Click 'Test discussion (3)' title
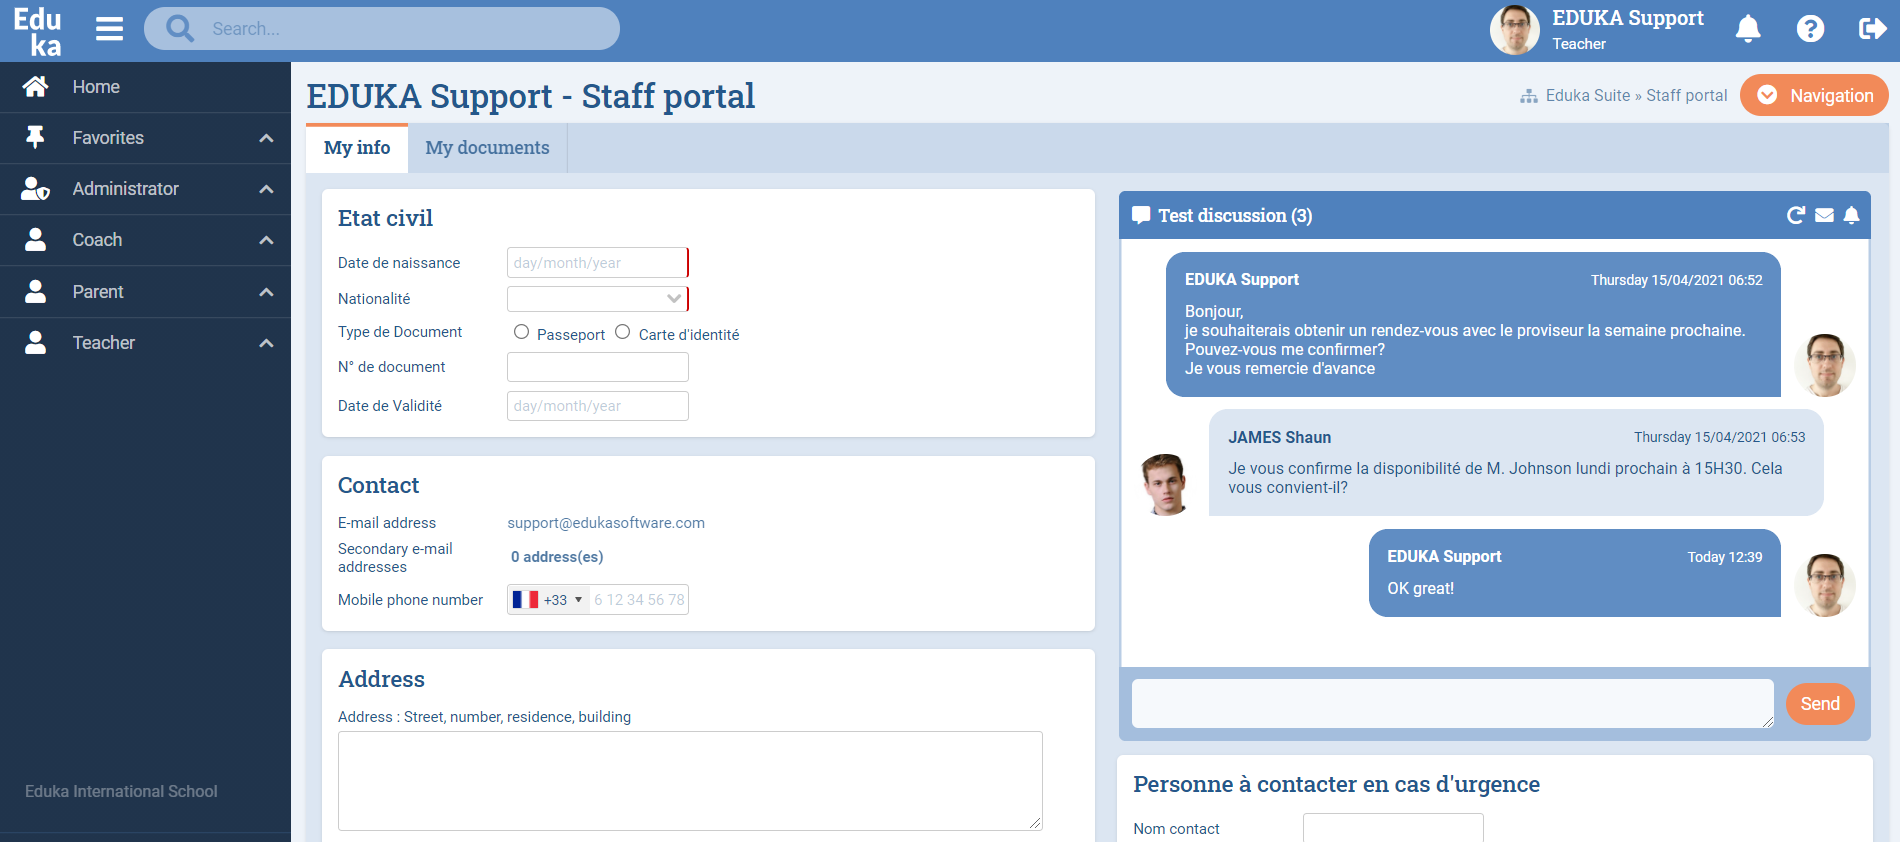 [1235, 215]
